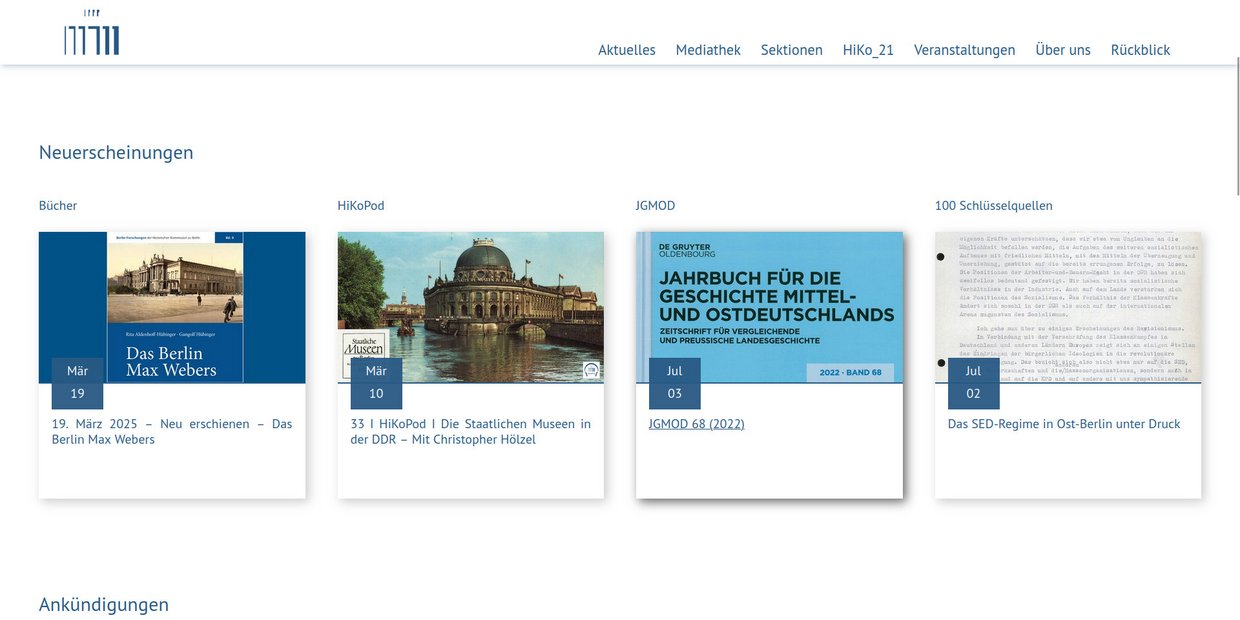Select Rückblick in the navigation bar
Image resolution: width=1240 pixels, height=620 pixels.
1140,49
